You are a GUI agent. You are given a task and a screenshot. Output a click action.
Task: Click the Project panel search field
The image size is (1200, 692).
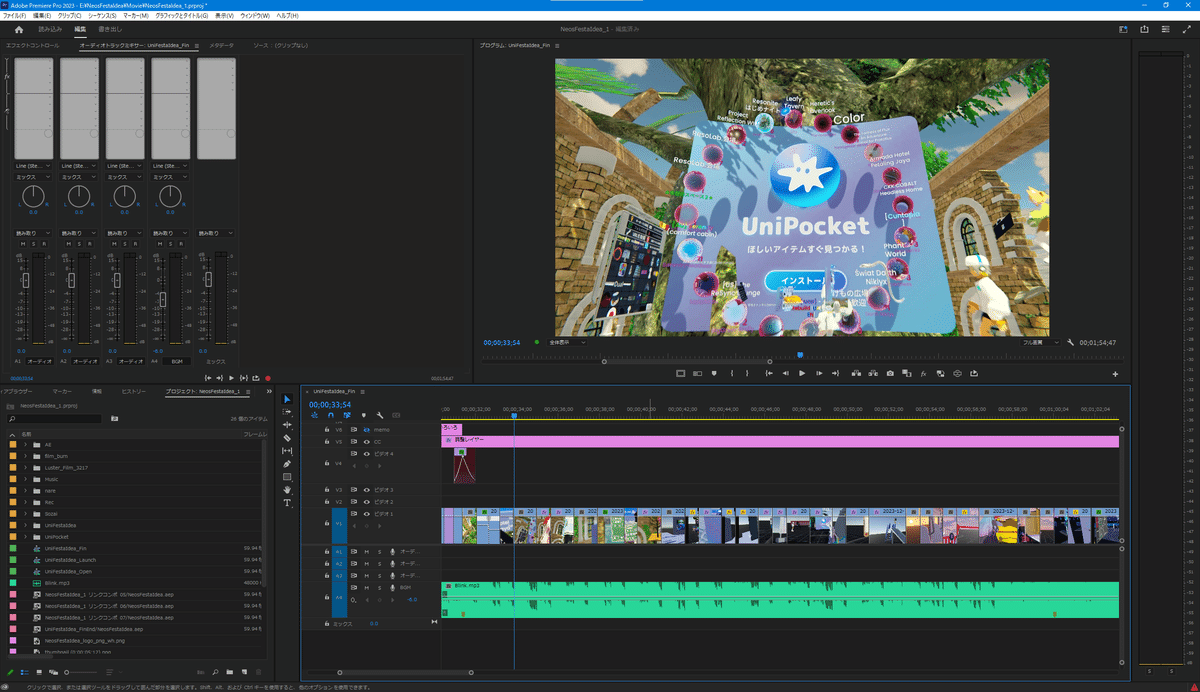(x=53, y=419)
